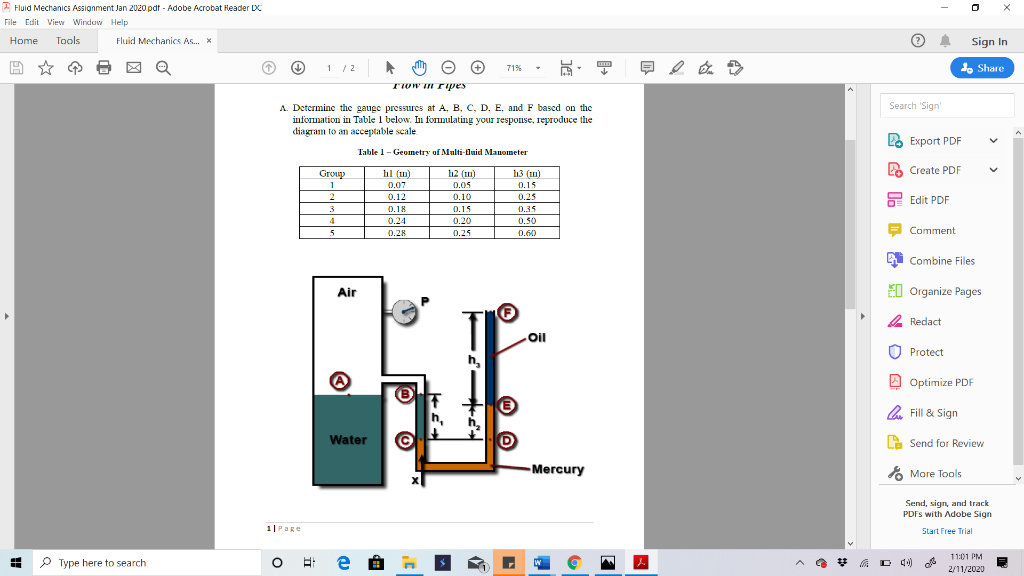
Task: Open the Combine Files tool
Action: 935,260
